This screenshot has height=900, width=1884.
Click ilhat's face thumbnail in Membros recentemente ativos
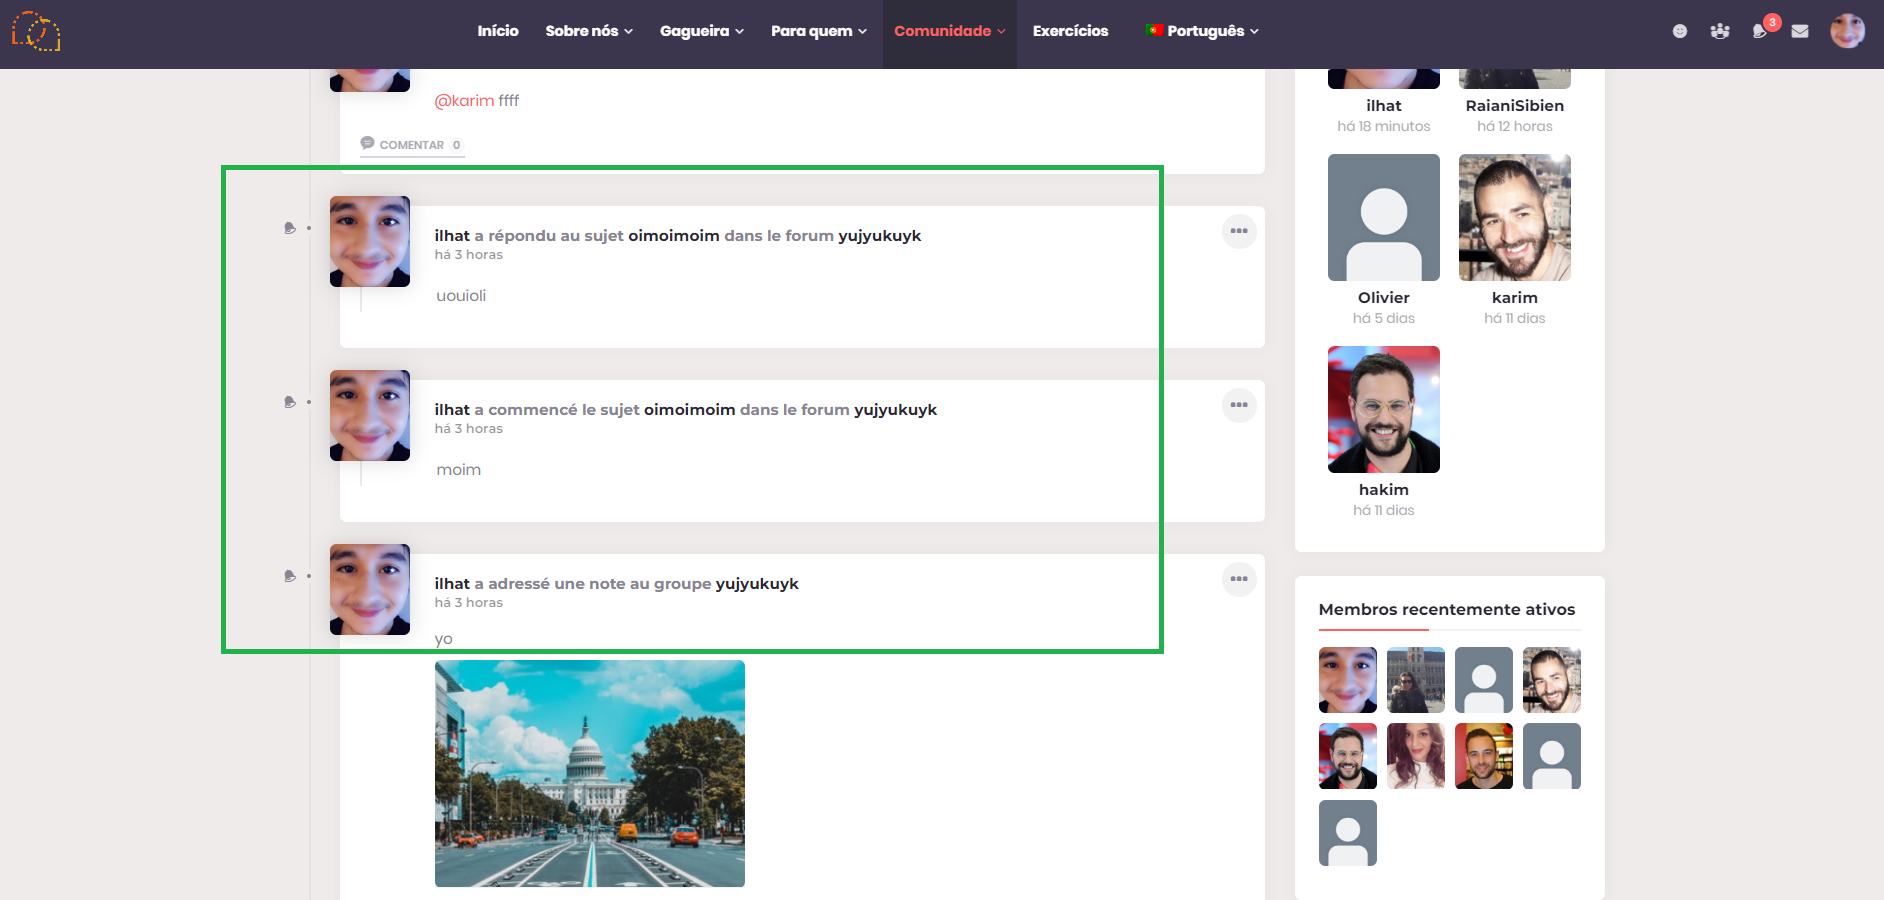[x=1348, y=680]
